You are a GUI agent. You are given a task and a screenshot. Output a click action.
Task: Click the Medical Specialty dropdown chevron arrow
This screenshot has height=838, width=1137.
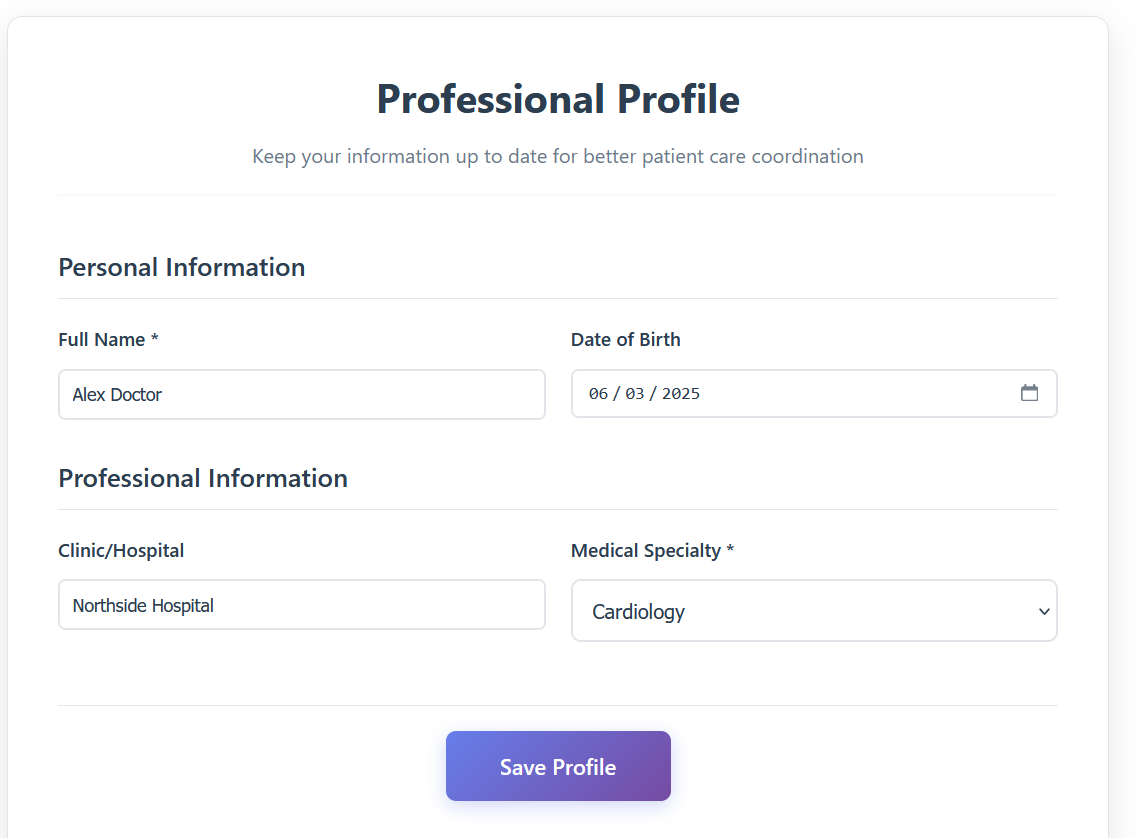coord(1044,611)
